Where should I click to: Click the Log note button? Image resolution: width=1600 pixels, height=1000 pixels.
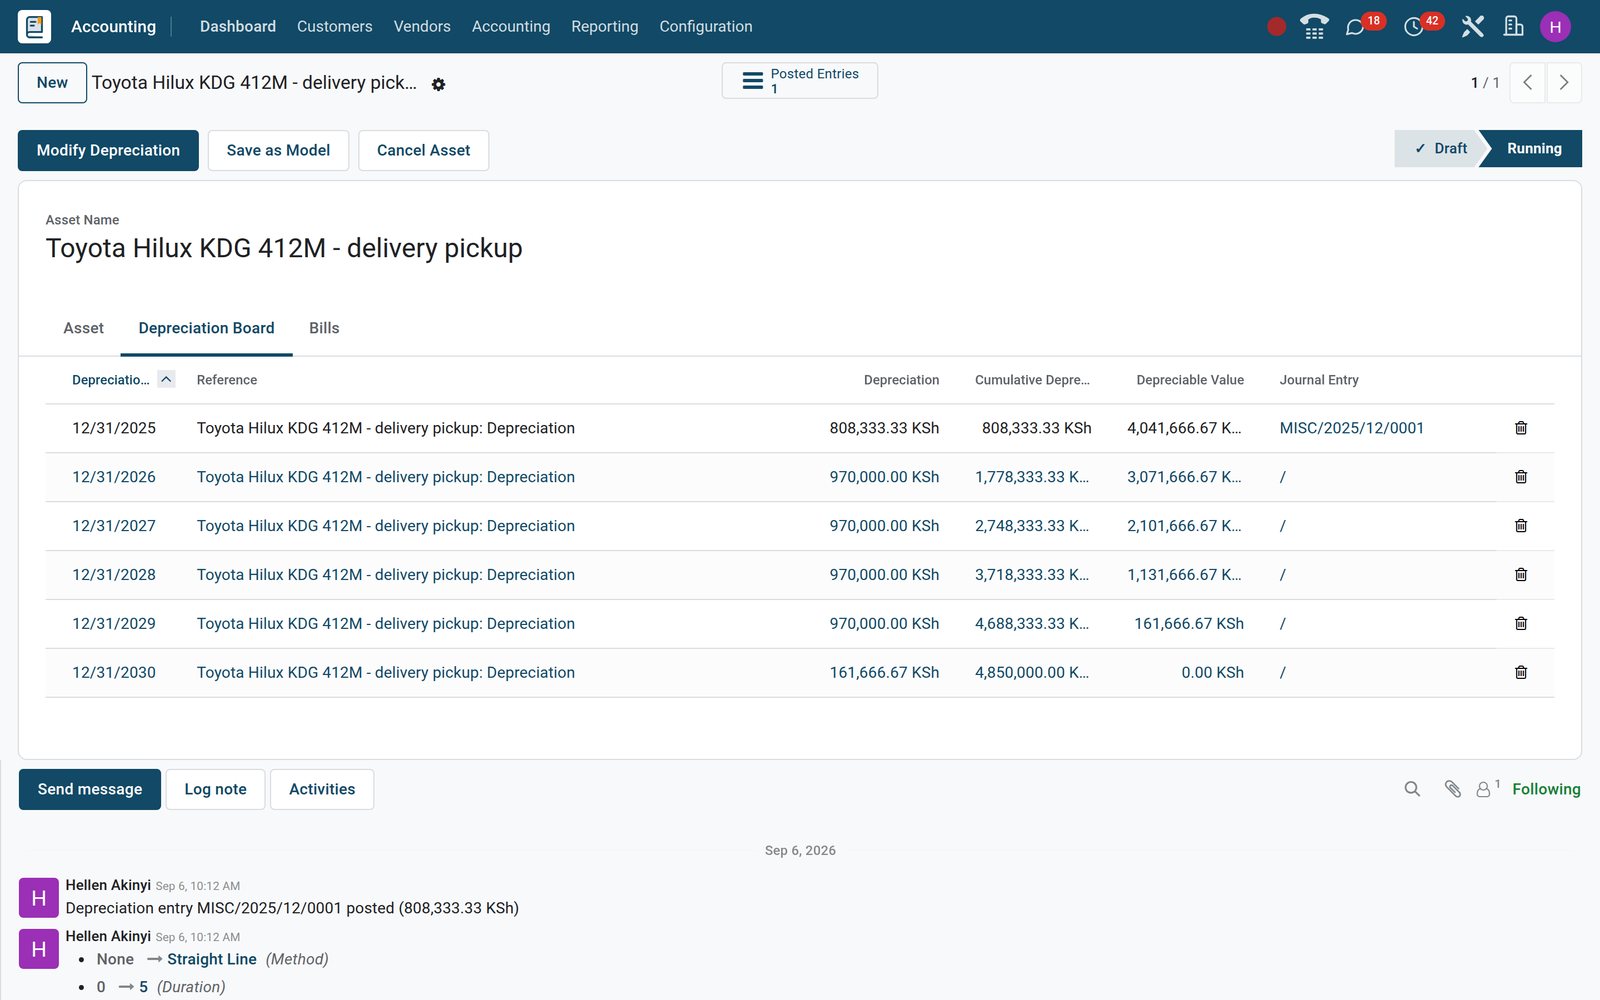click(x=215, y=789)
